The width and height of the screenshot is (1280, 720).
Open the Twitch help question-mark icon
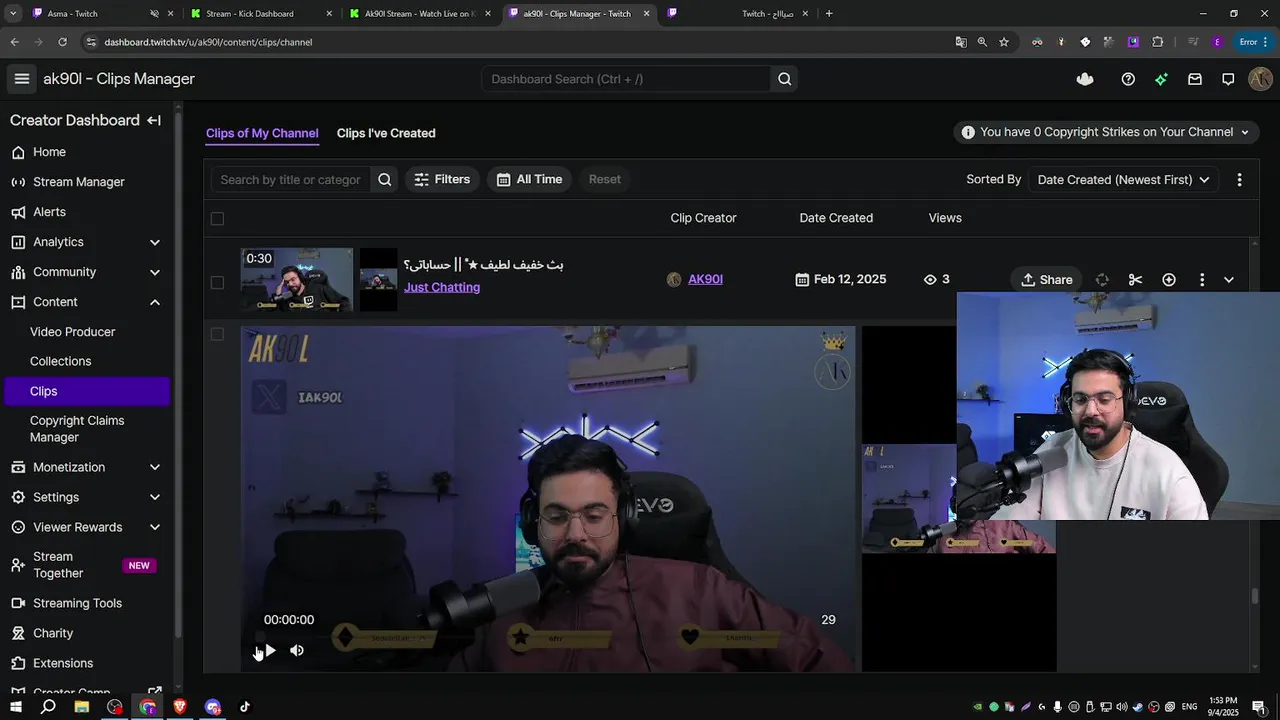[x=1128, y=79]
